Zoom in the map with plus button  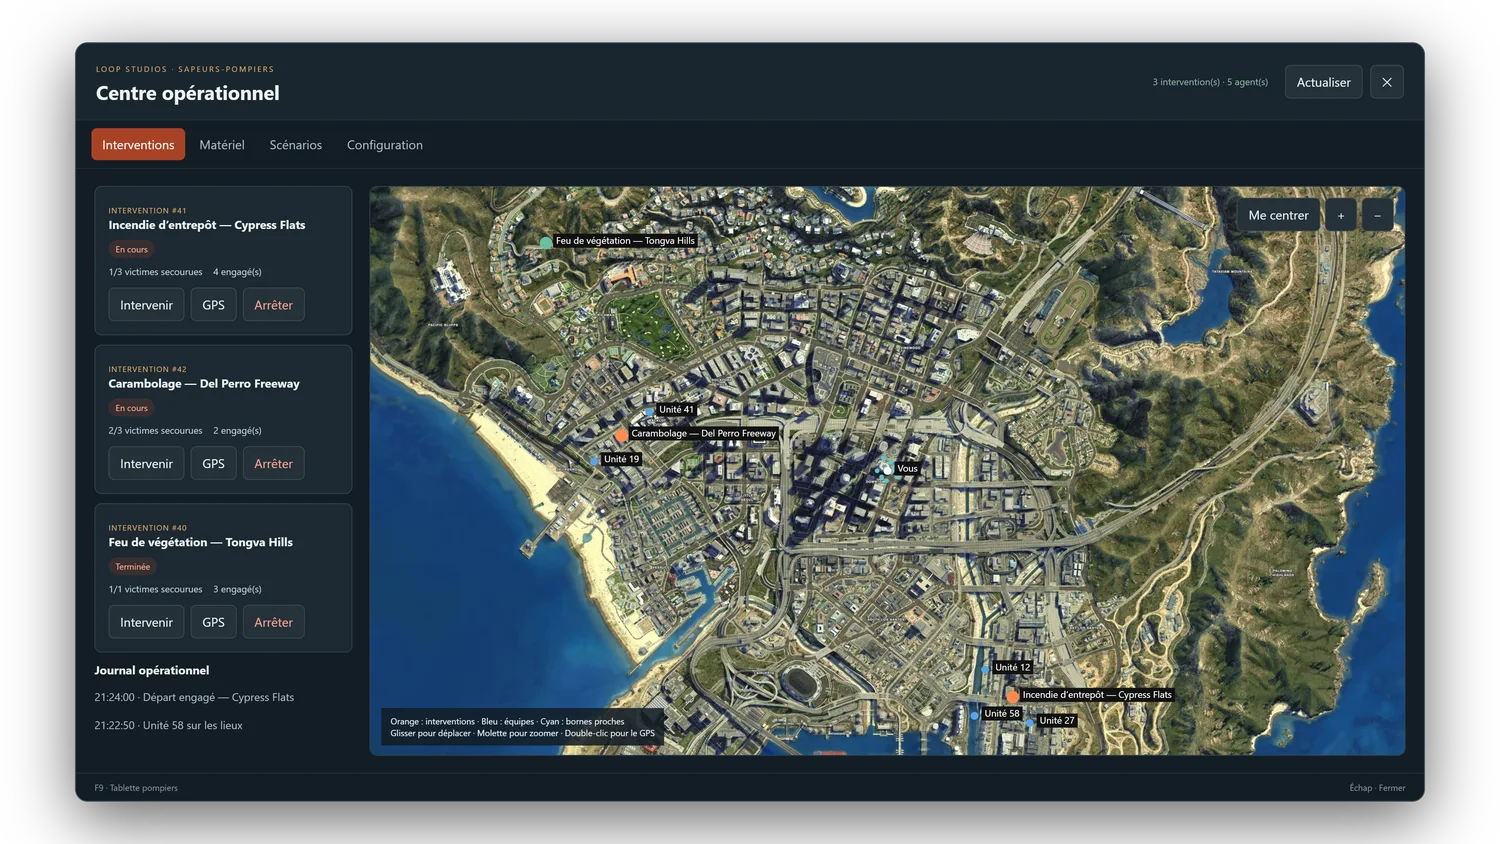tap(1341, 215)
